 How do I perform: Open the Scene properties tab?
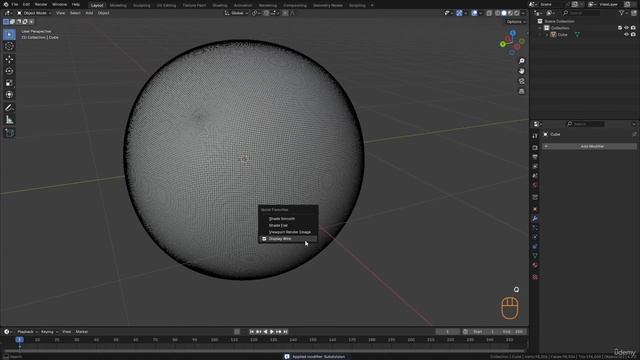pos(535,176)
